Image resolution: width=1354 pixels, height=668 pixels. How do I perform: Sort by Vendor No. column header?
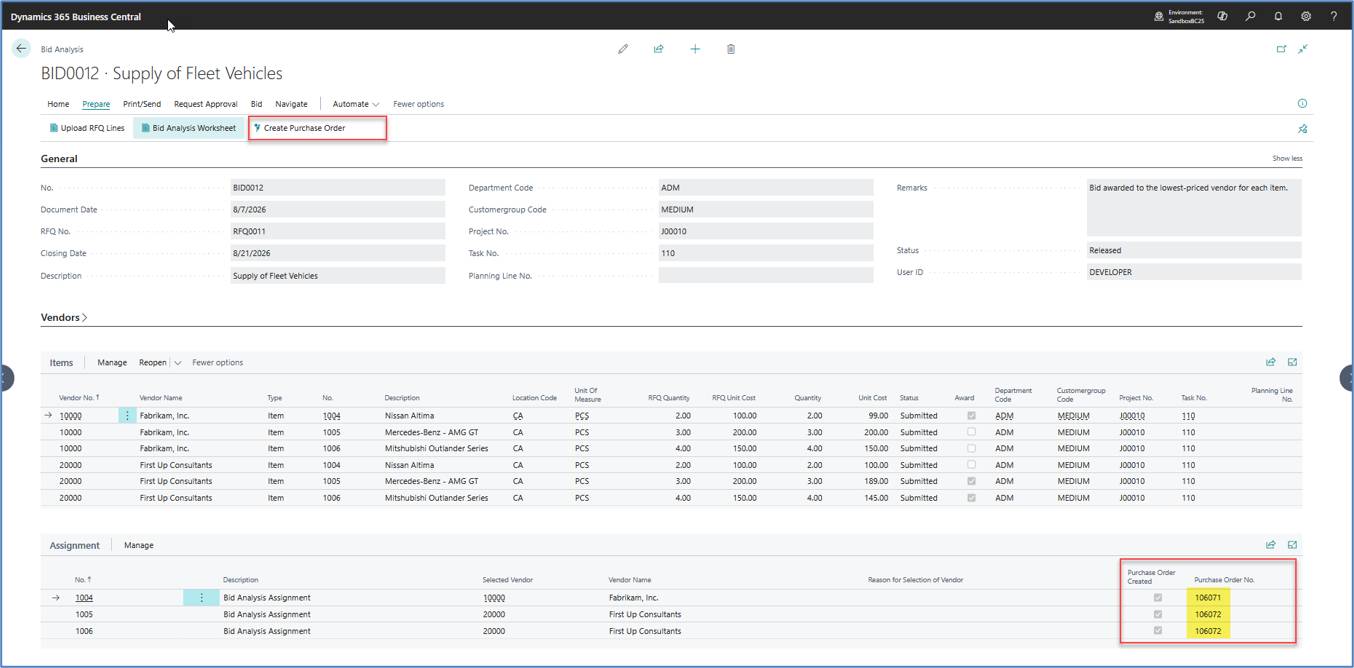79,398
